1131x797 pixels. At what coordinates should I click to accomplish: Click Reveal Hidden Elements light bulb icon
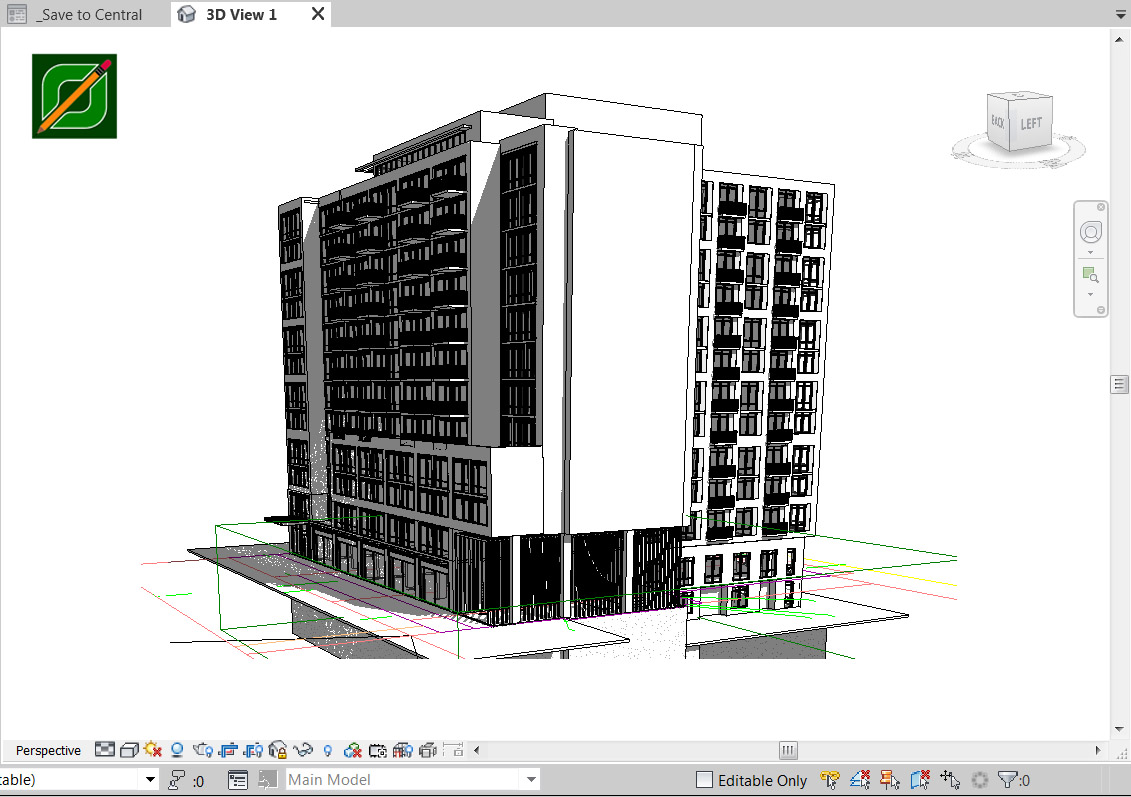coord(327,750)
